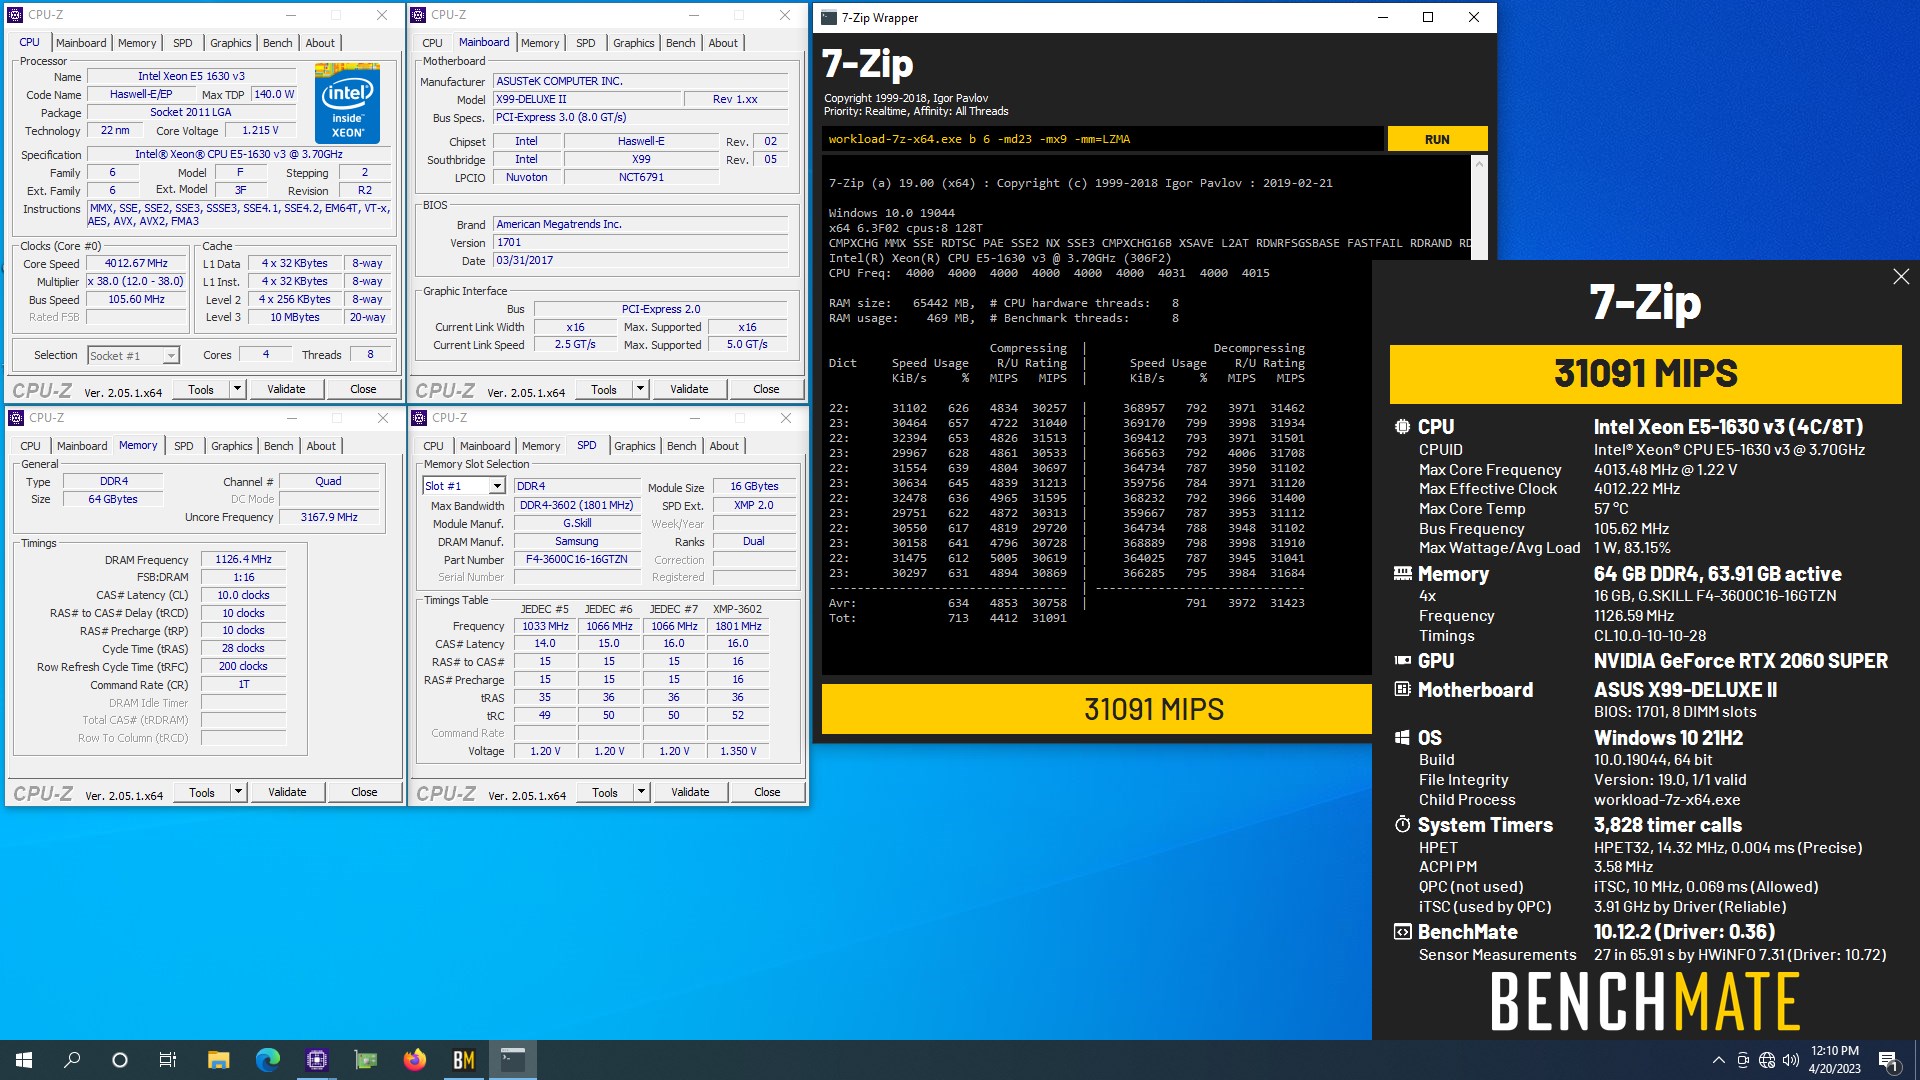The height and width of the screenshot is (1080, 1920).
Task: Close the BenchMate result panel with X
Action: pos(1901,277)
